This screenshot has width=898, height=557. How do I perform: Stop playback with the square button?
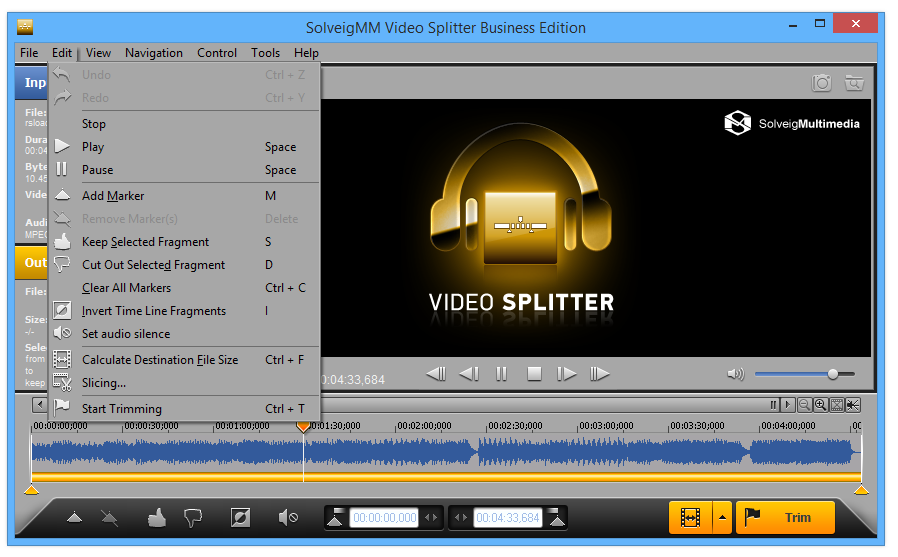(534, 374)
